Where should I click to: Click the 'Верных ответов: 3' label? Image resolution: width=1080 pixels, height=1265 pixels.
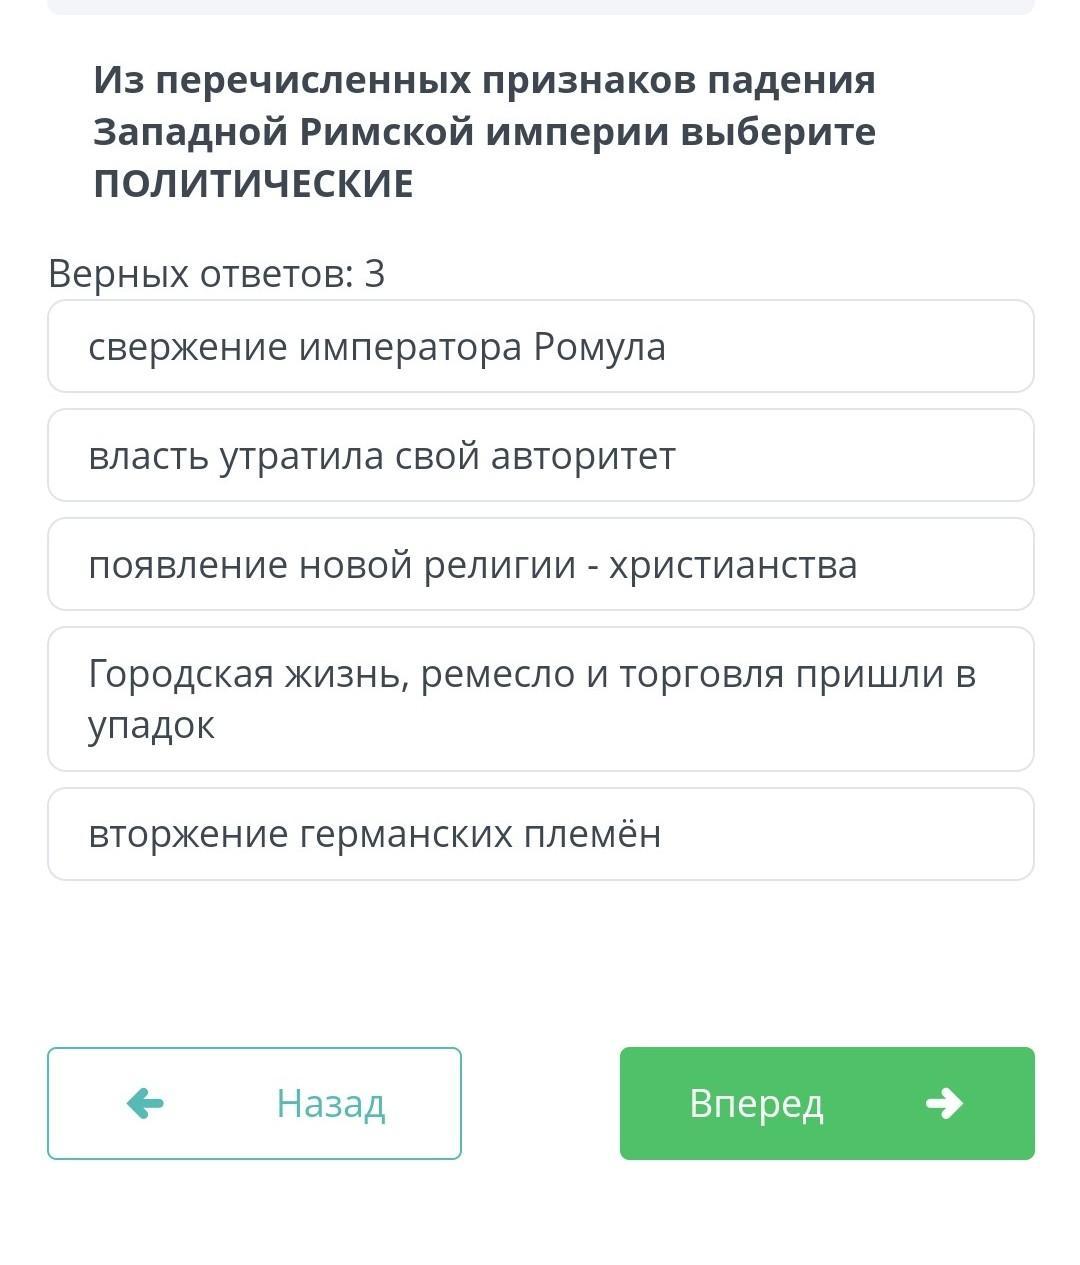point(216,273)
